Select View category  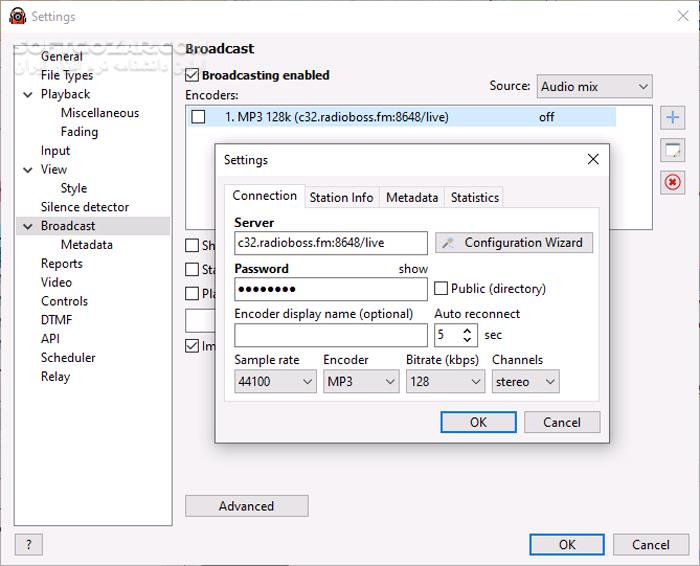tap(54, 170)
